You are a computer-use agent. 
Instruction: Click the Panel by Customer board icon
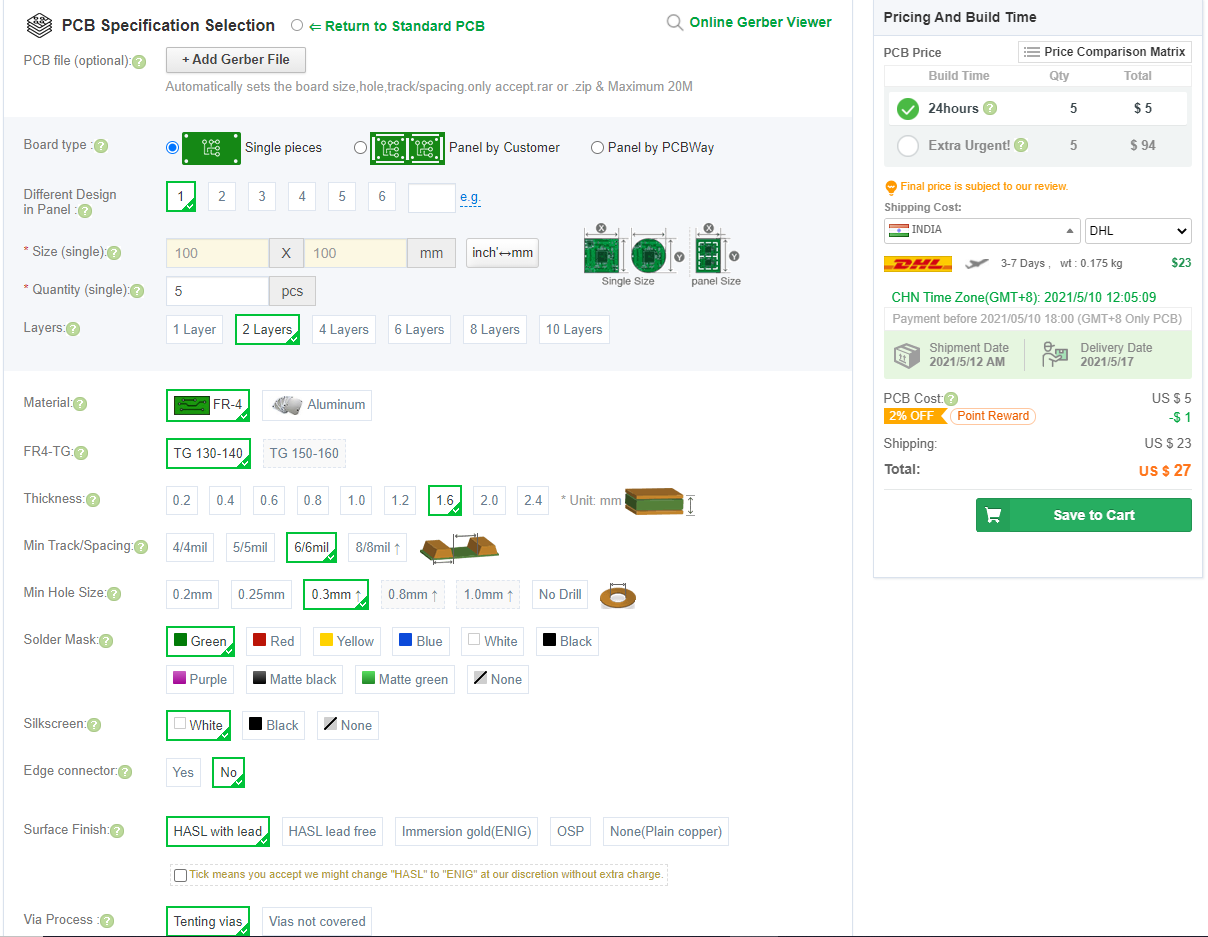408,148
